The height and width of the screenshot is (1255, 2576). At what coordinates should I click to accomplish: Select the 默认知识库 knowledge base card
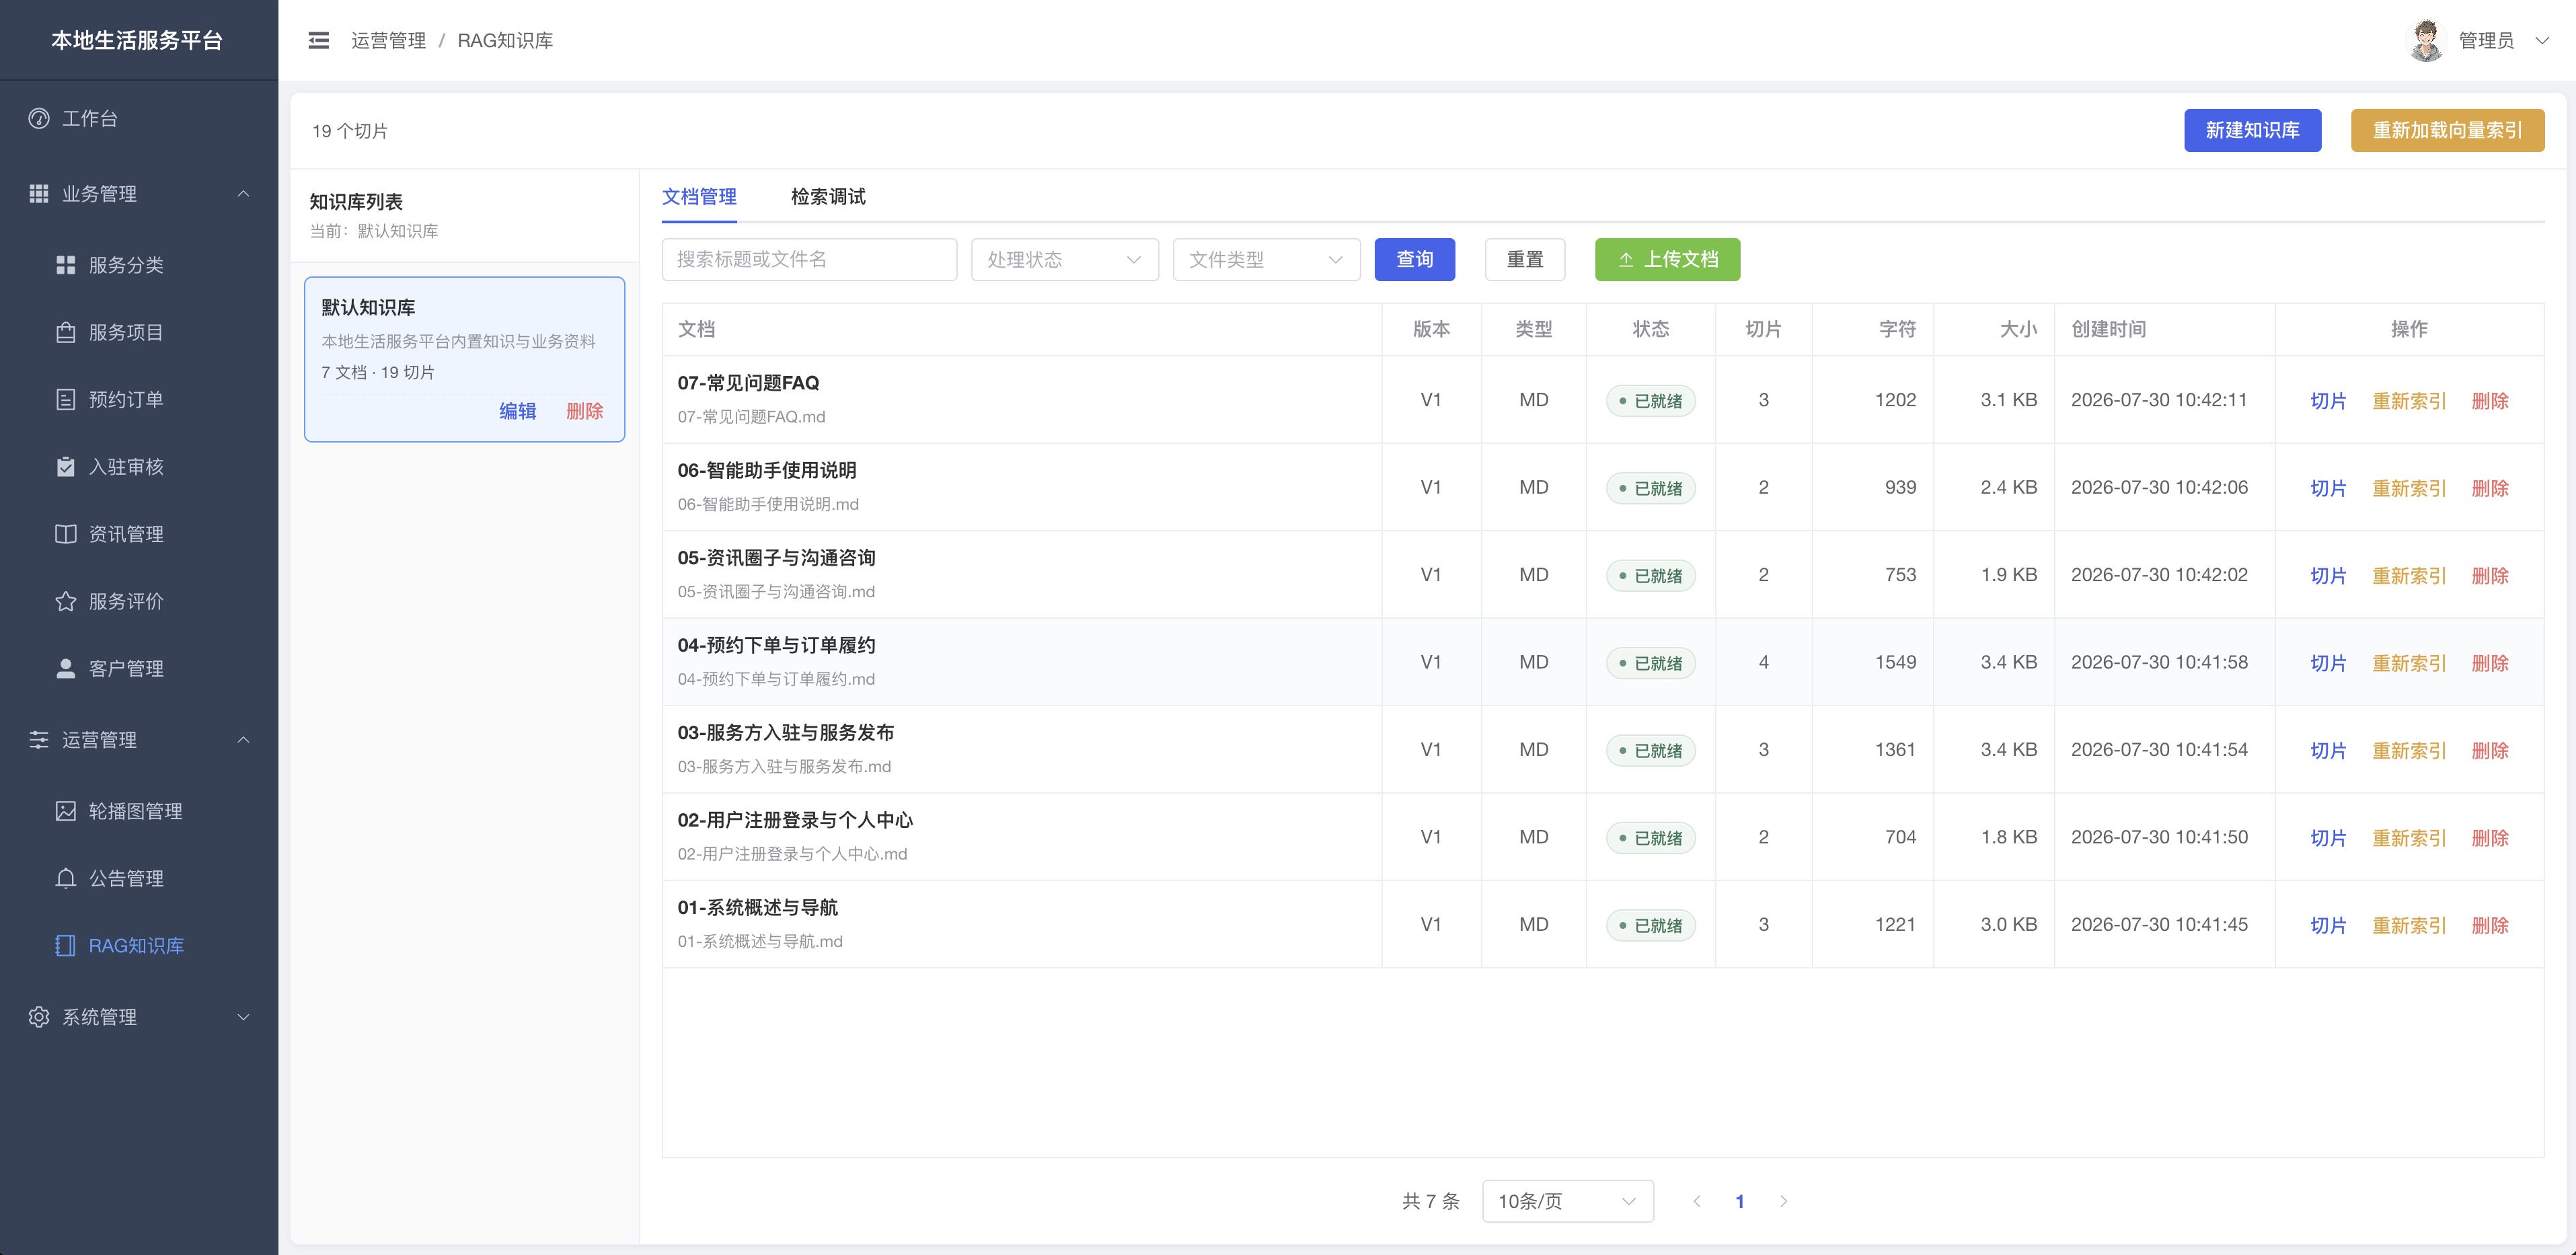click(x=465, y=359)
